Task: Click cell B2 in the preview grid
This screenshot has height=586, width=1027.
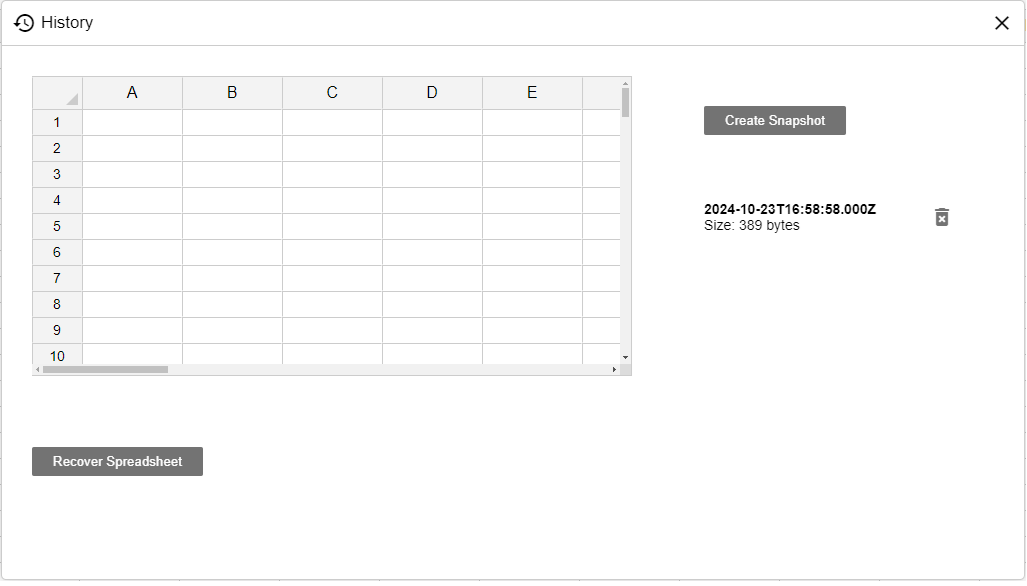Action: 233,149
